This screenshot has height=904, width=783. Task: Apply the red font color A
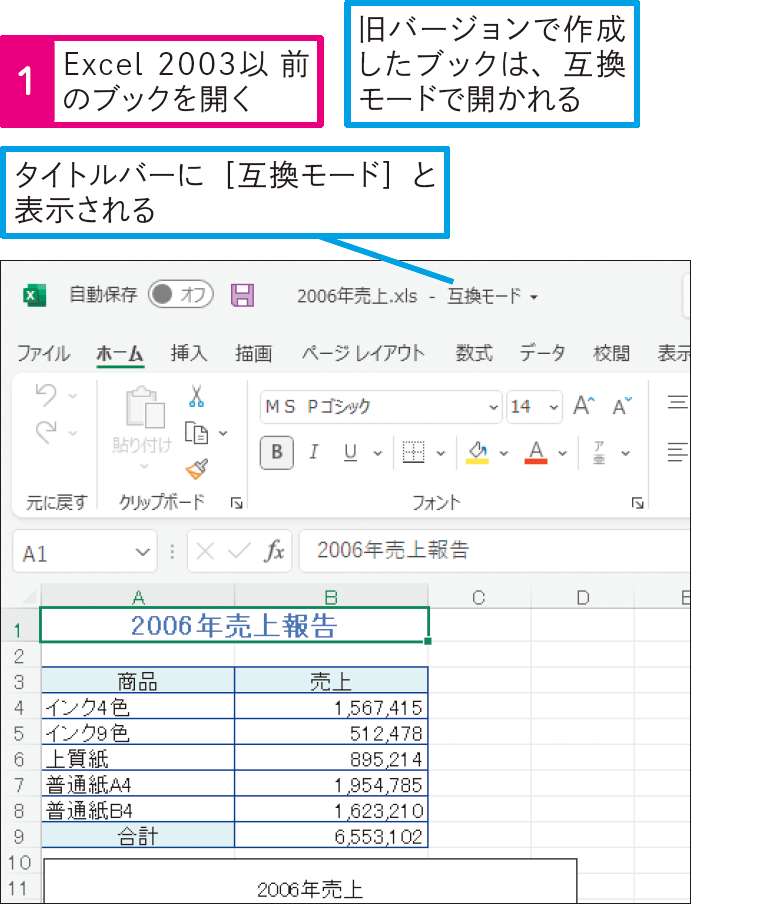coord(536,452)
